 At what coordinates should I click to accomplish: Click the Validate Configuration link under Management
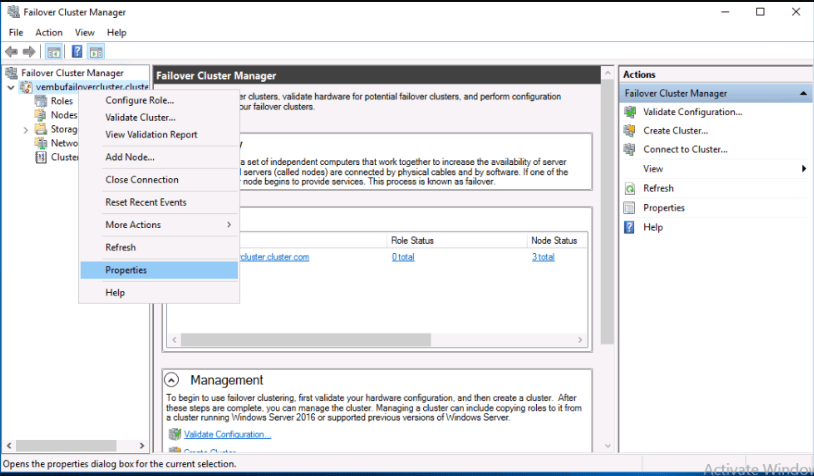coord(227,434)
